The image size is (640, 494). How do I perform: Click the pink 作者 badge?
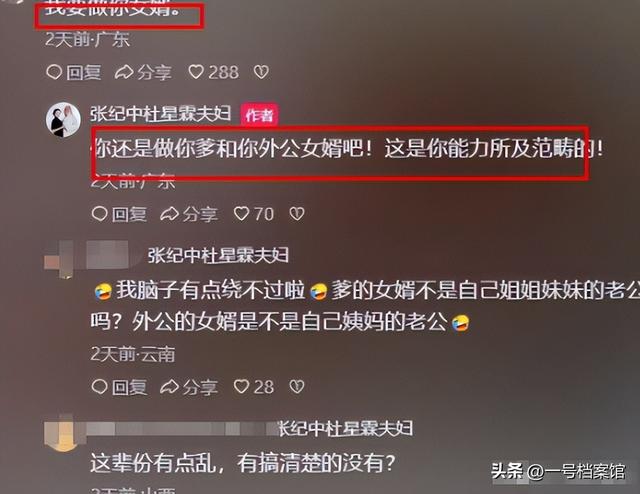(260, 115)
